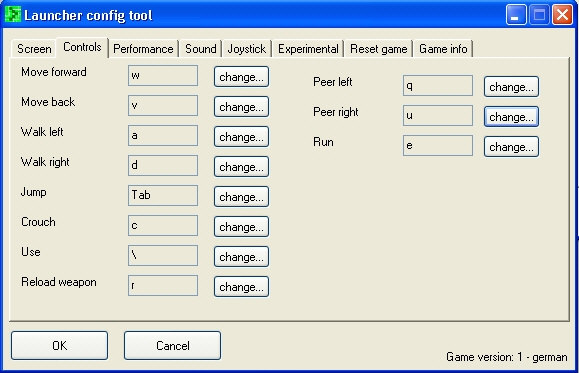Image resolution: width=579 pixels, height=373 pixels.
Task: Select the Sound tab
Action: tap(201, 49)
